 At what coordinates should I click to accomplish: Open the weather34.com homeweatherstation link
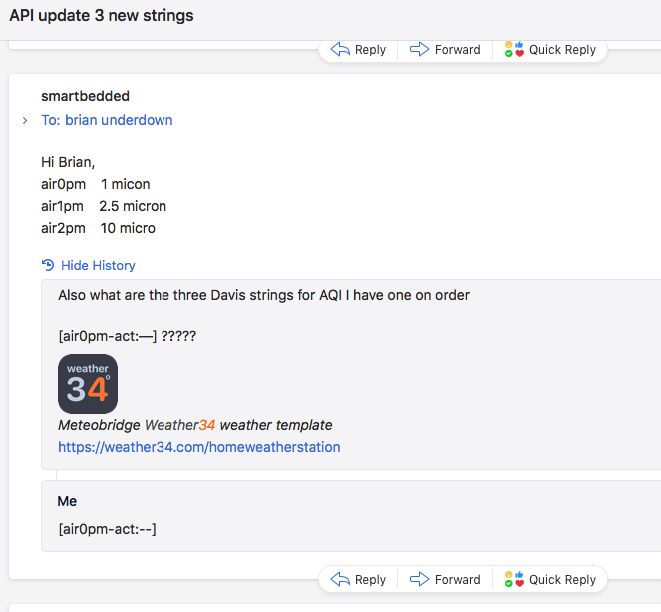click(199, 447)
